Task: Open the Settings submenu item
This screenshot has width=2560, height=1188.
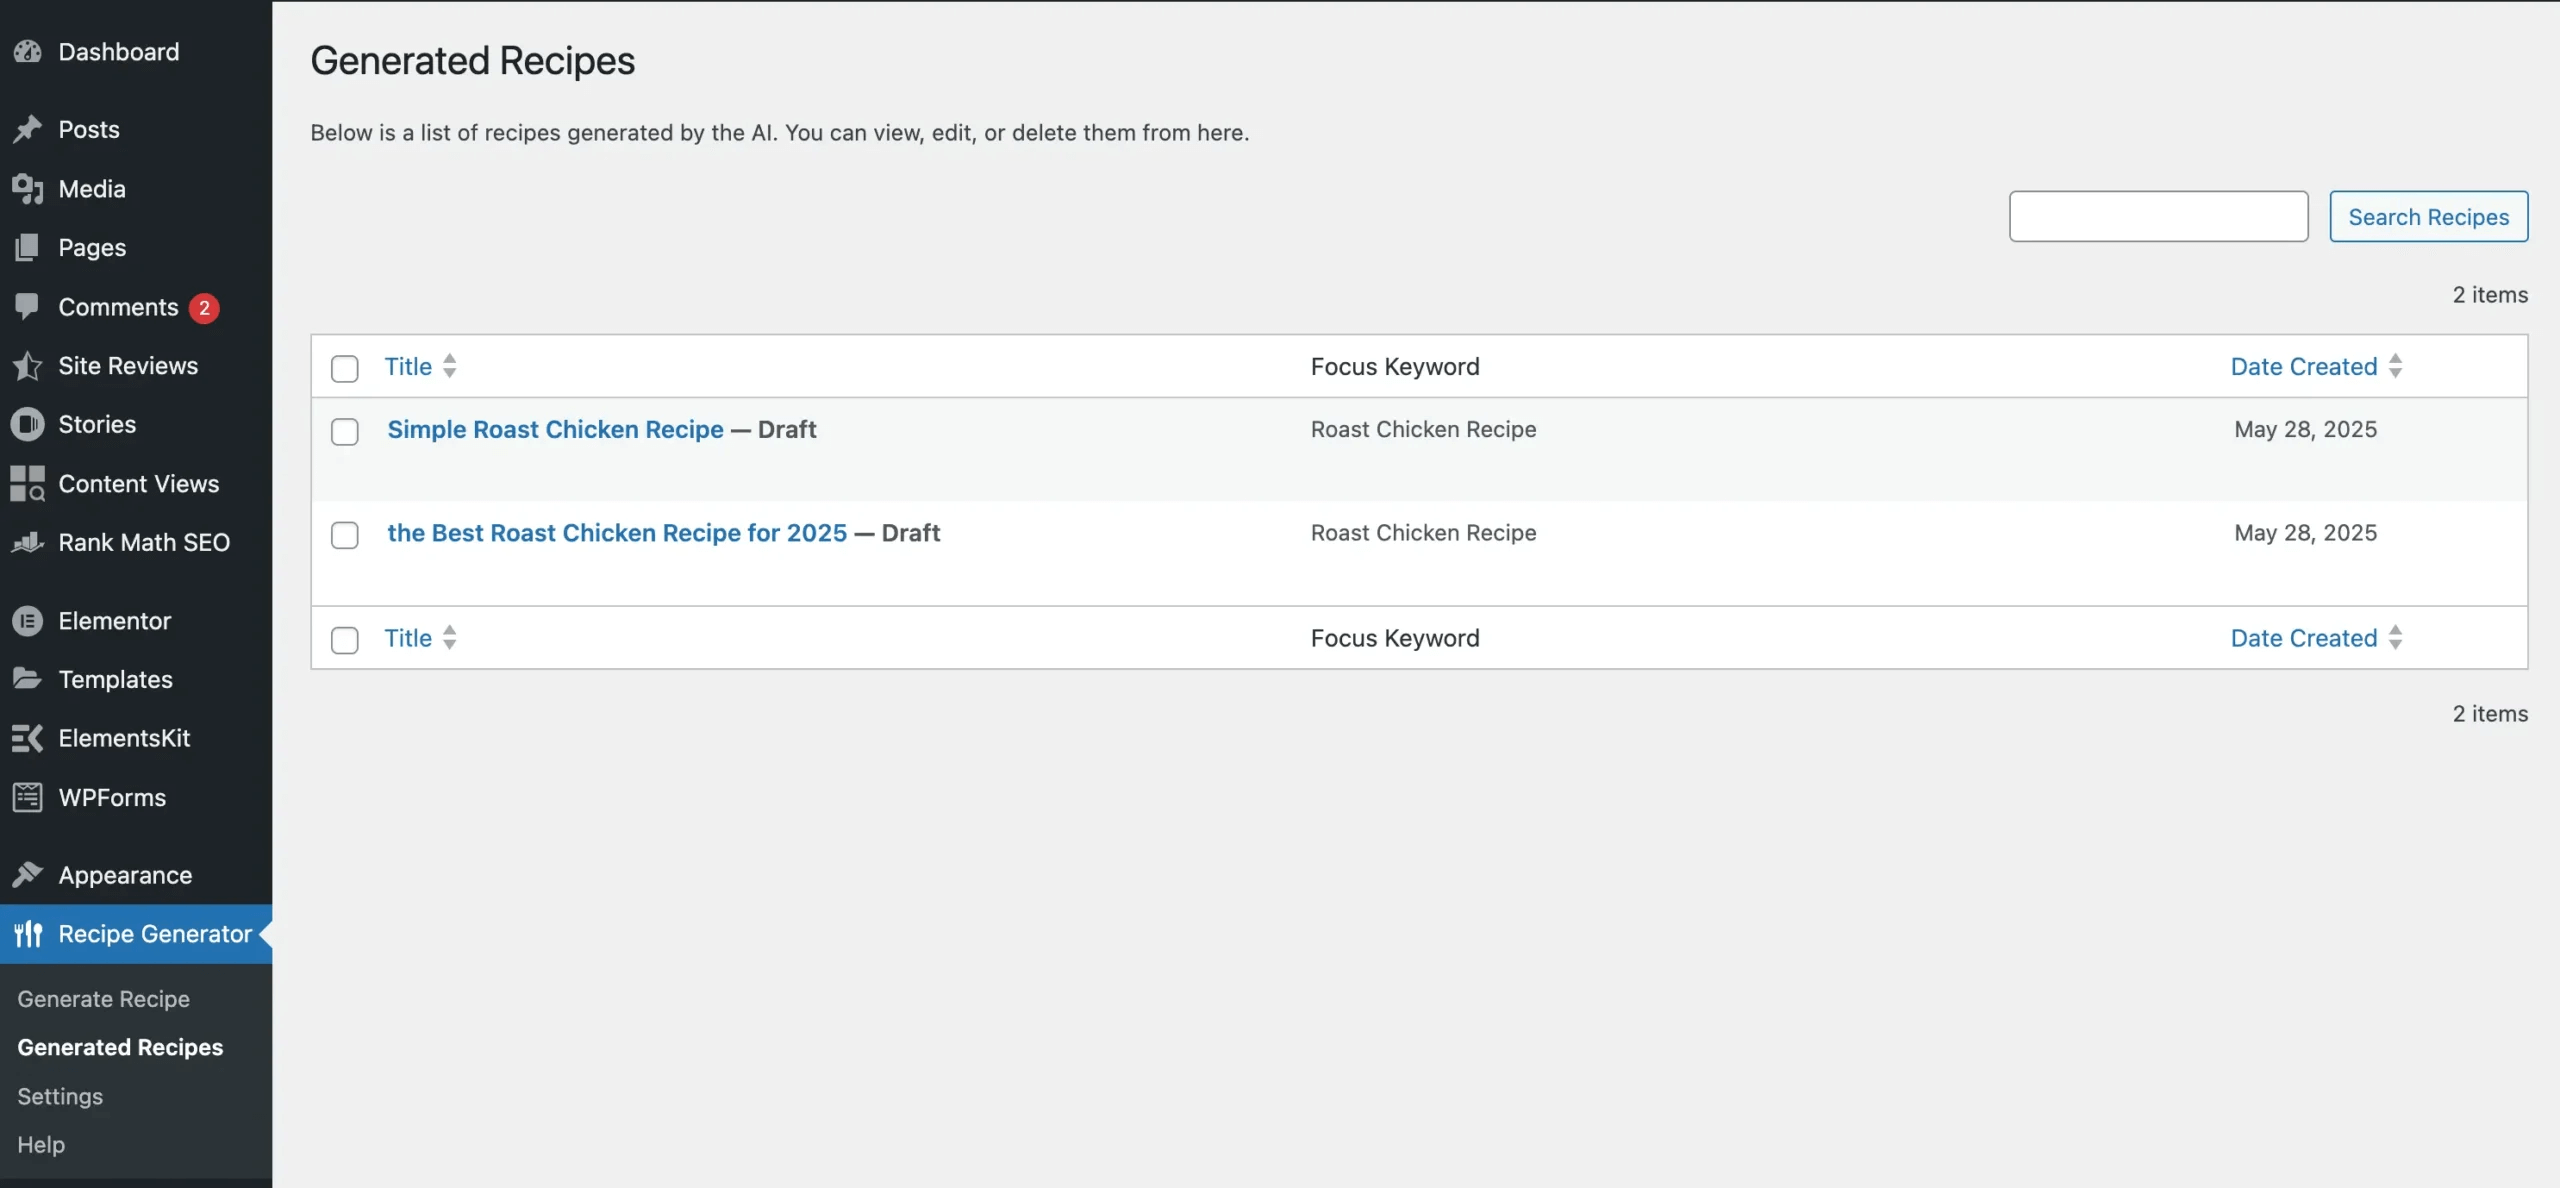Action: (x=60, y=1096)
